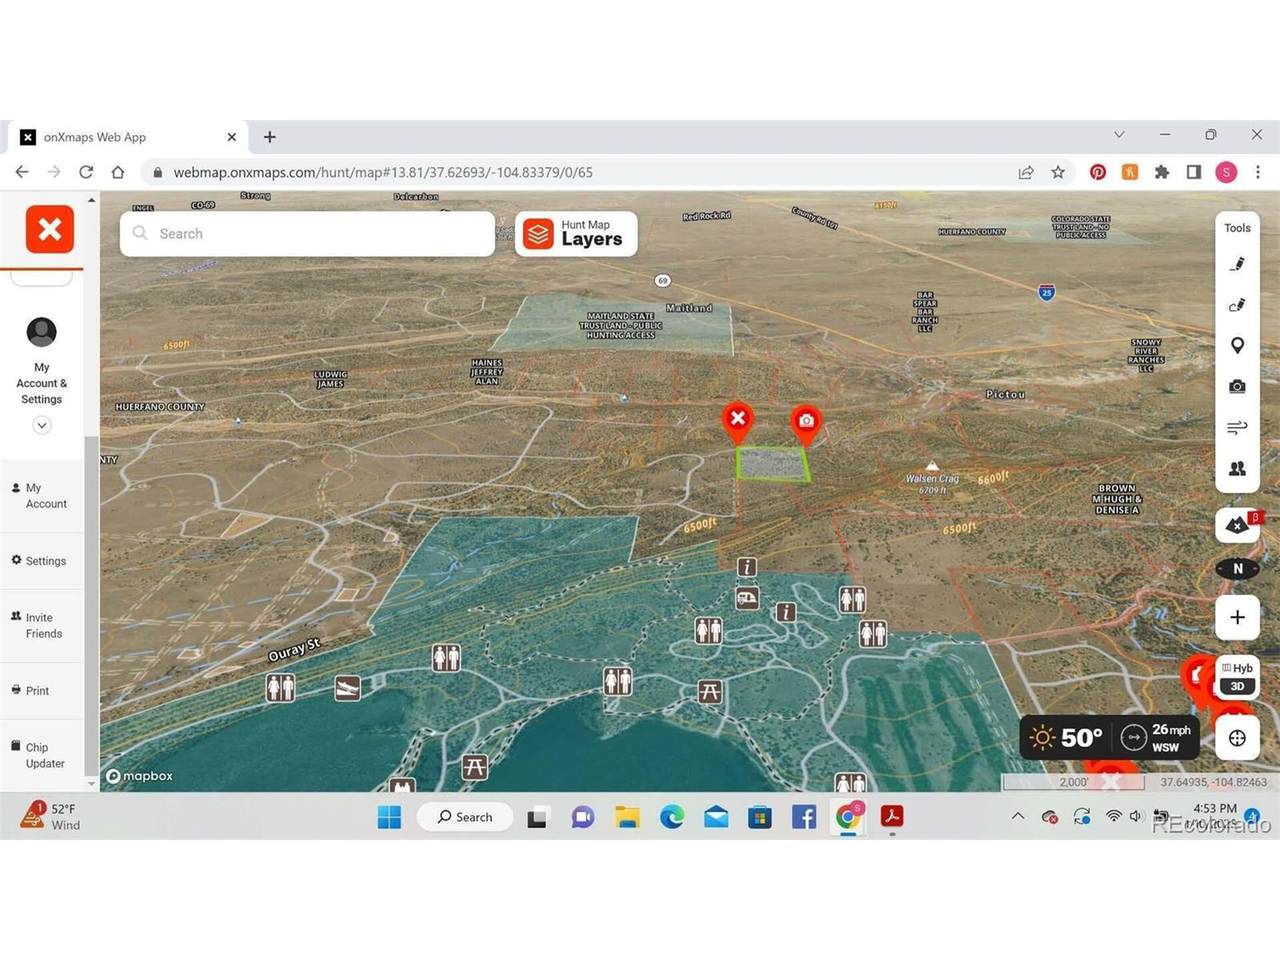Click the red X waypoint marker on map
This screenshot has height=960, width=1280.
pos(738,419)
